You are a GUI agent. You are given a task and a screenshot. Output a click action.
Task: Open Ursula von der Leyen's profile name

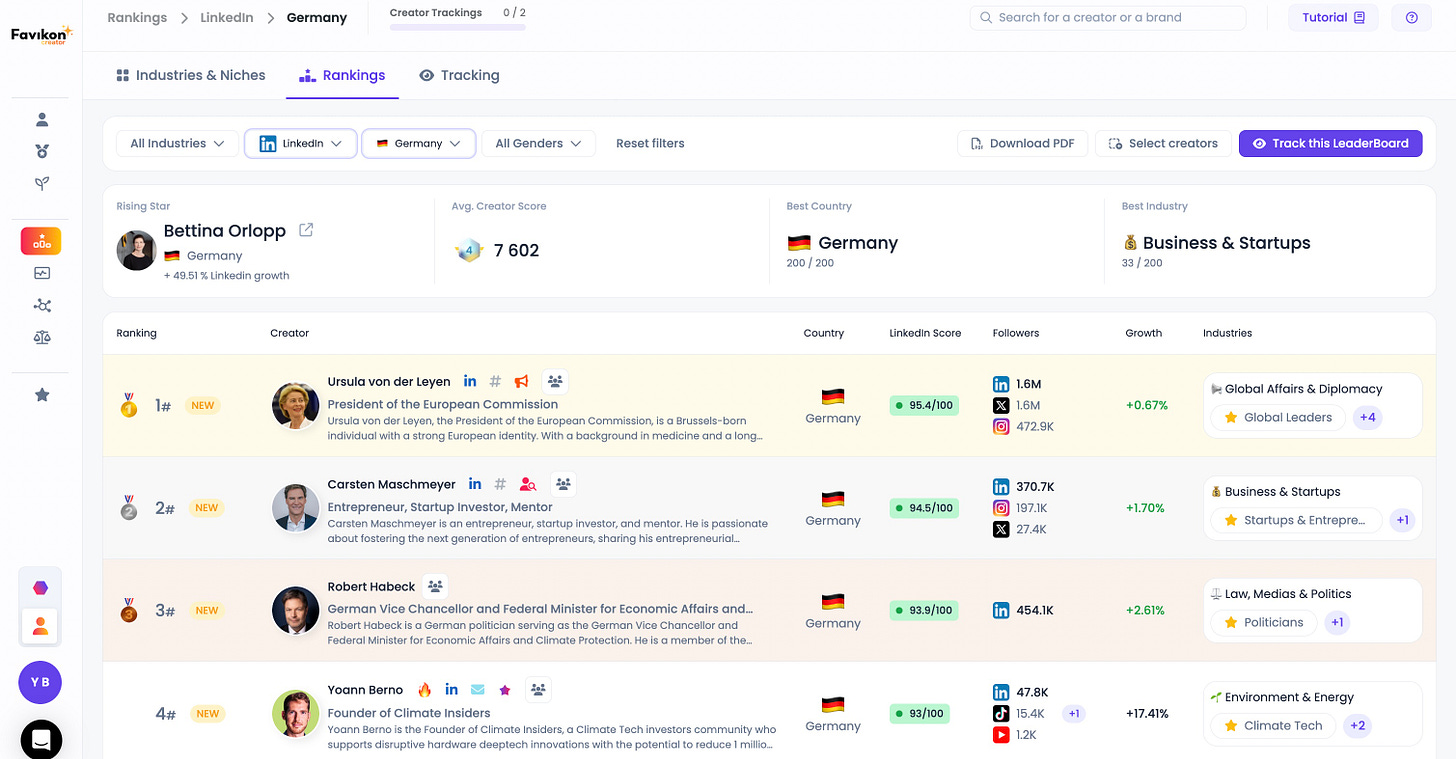pos(389,381)
